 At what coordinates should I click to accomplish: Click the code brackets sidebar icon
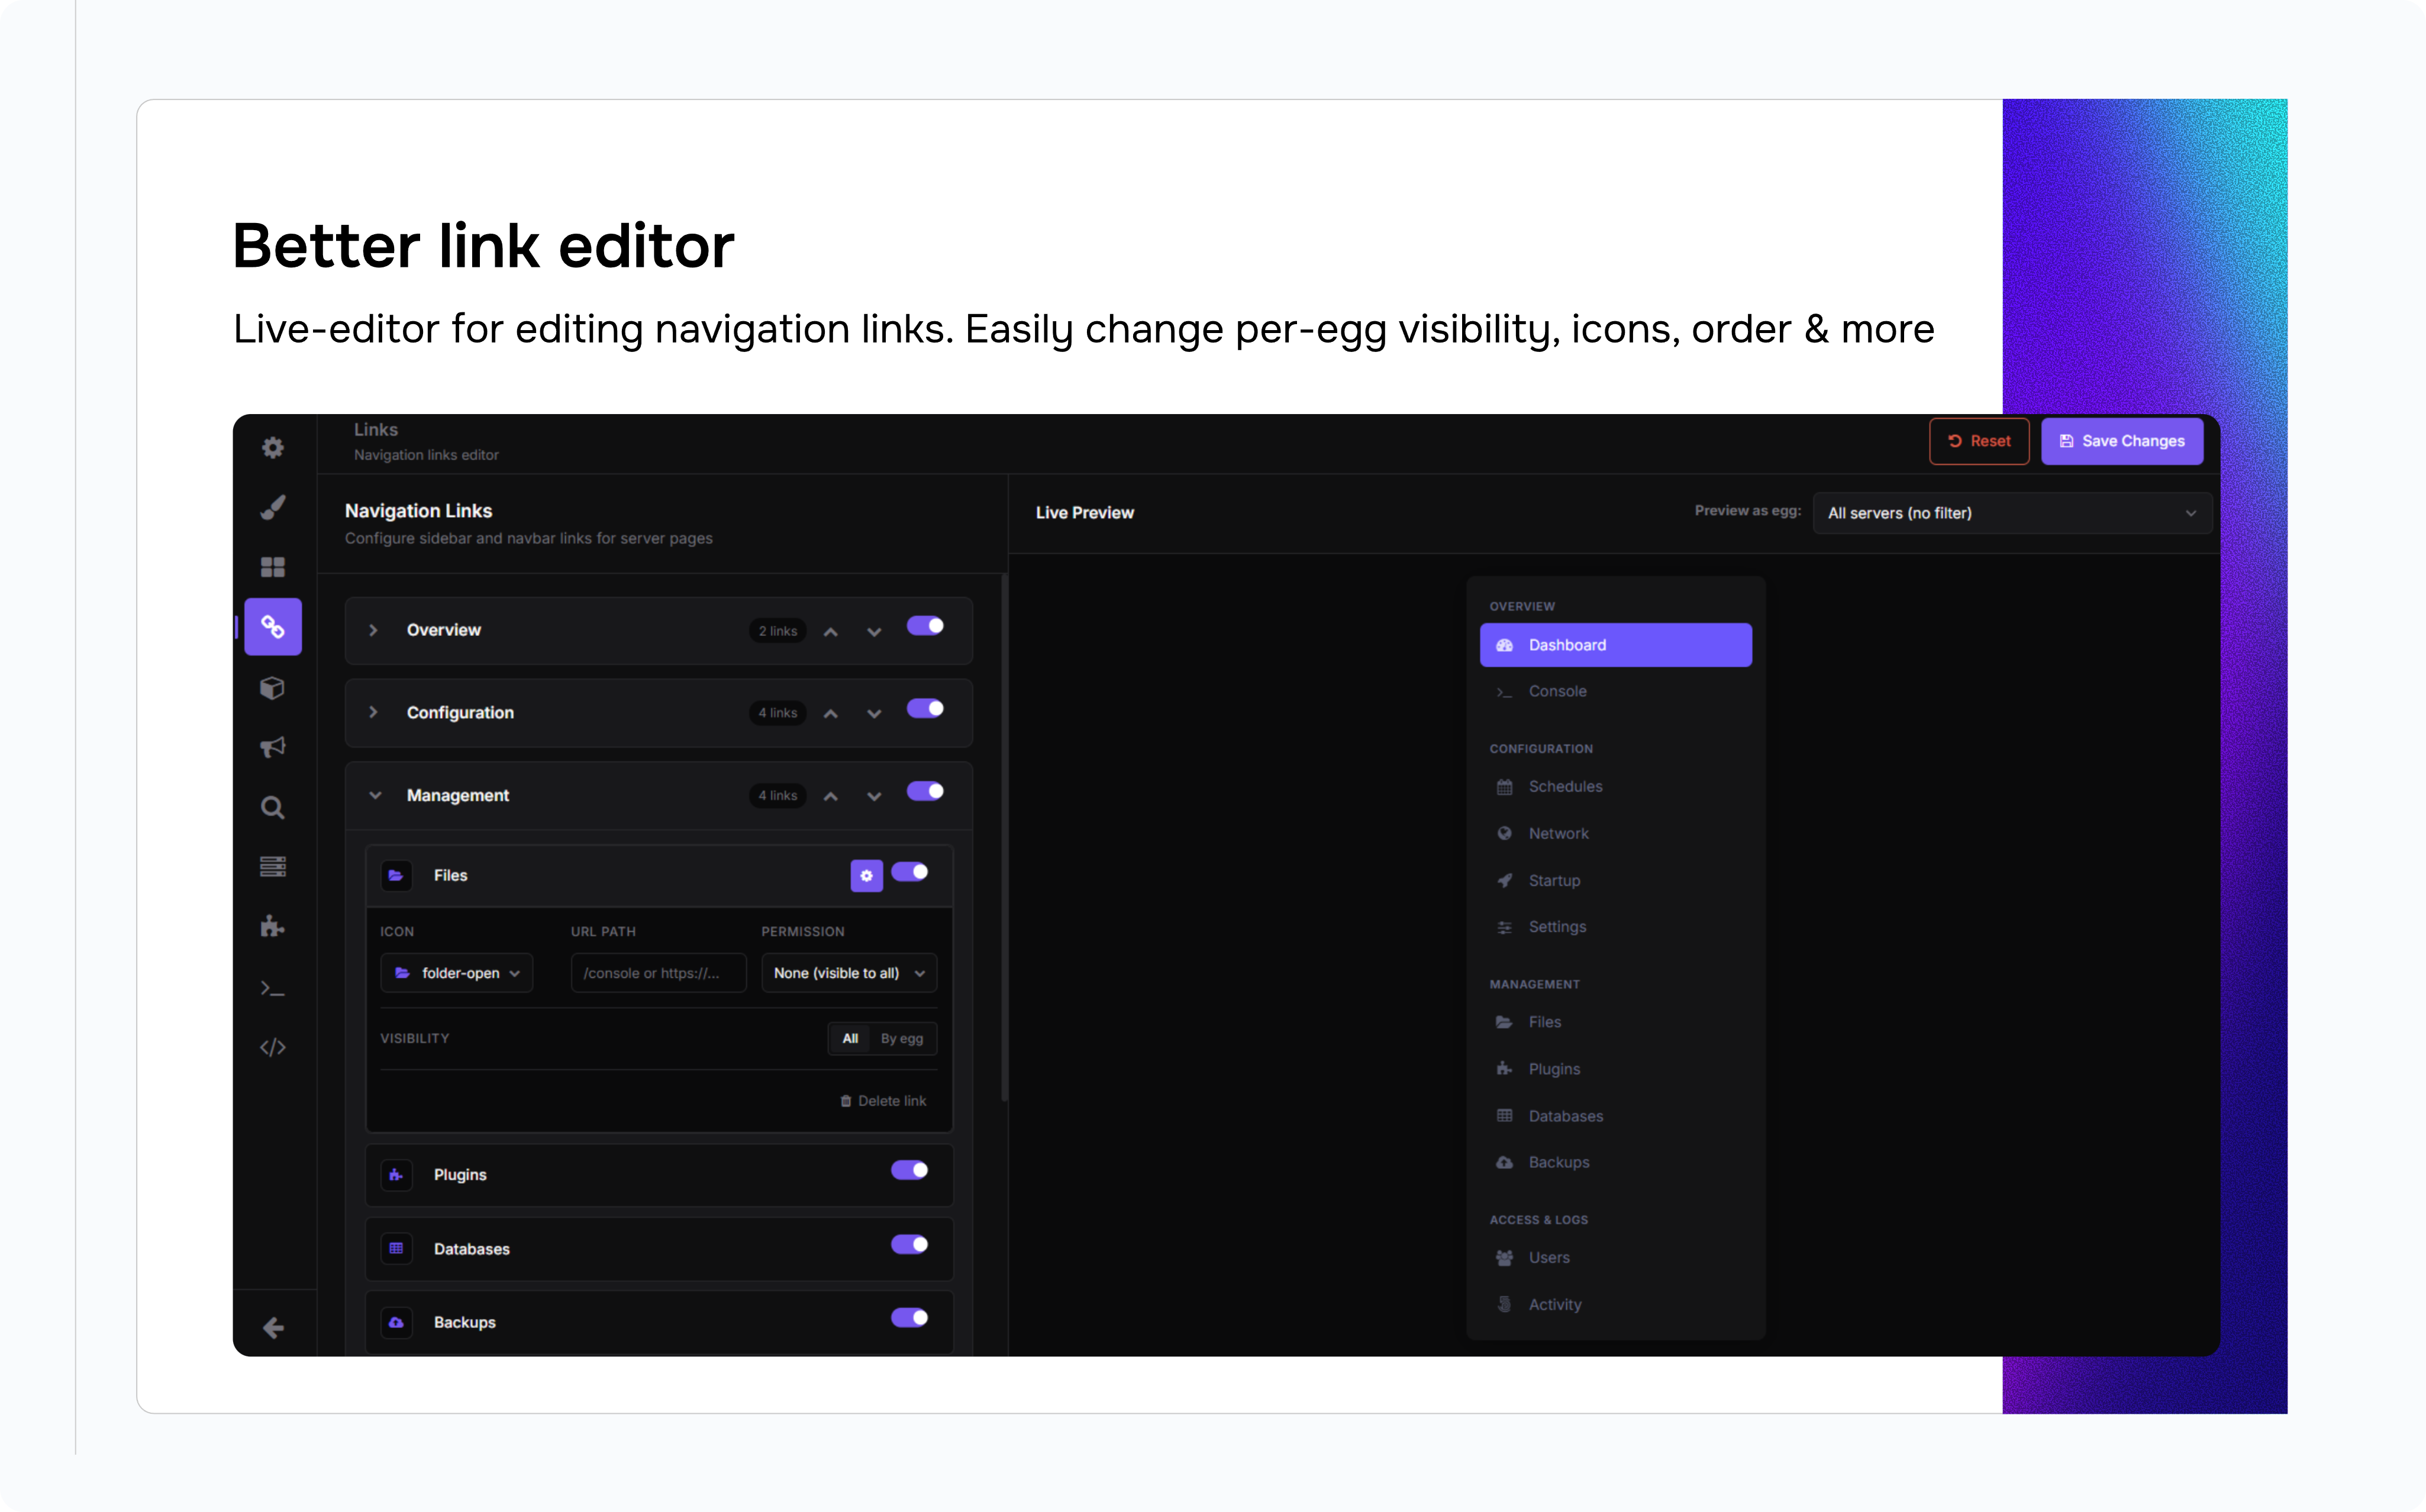point(273,1047)
